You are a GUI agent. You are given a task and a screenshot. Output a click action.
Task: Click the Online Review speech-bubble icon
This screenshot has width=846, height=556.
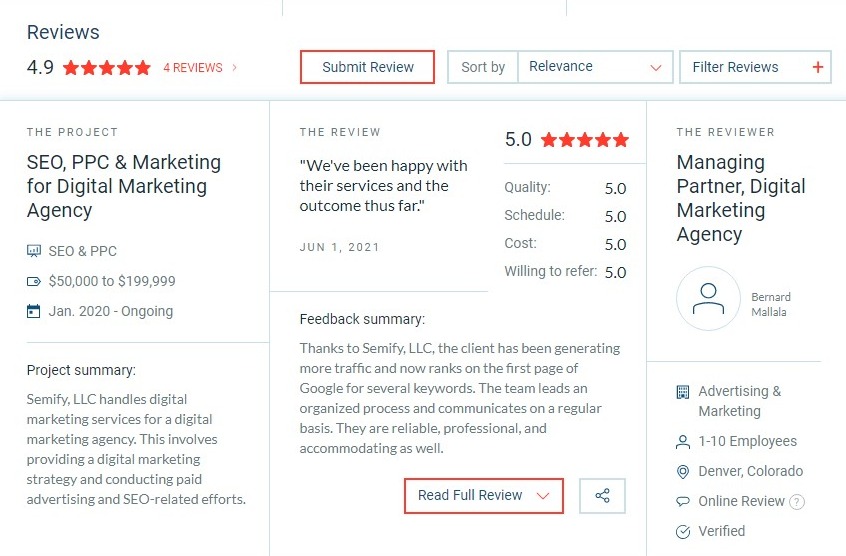[683, 502]
